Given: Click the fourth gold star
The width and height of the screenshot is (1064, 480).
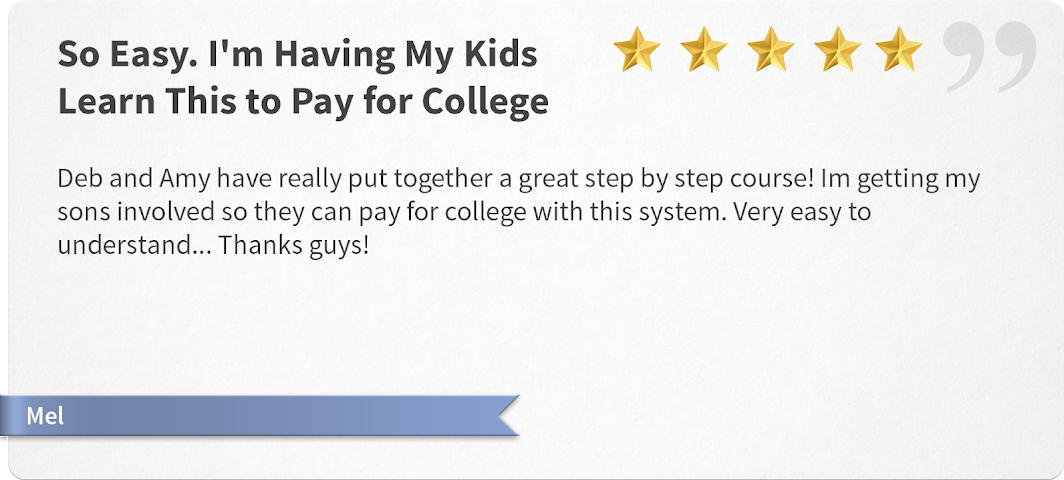Looking at the screenshot, I should [835, 50].
